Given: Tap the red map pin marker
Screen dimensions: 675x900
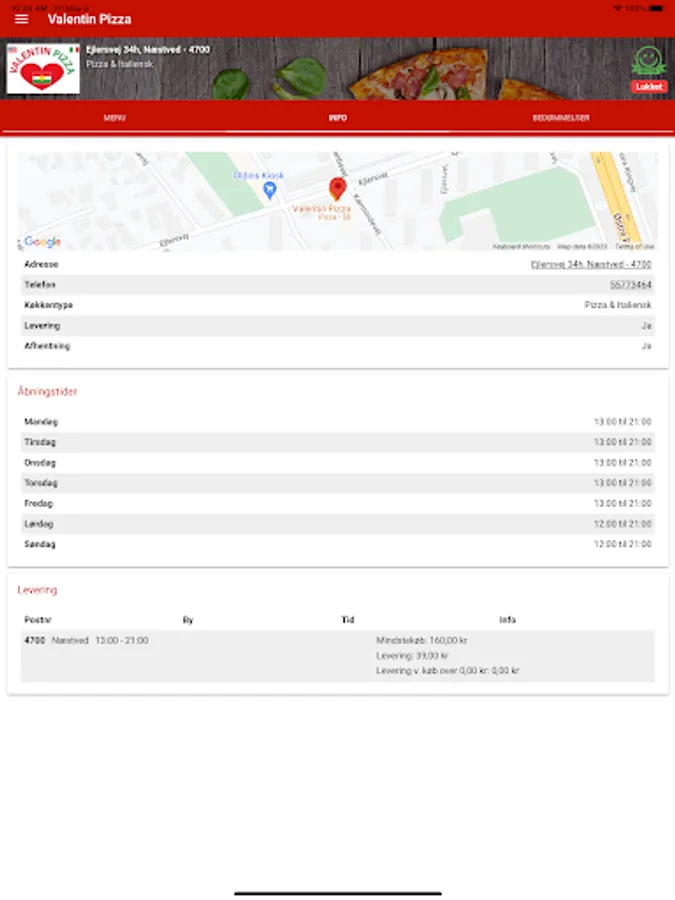Looking at the screenshot, I should point(338,189).
